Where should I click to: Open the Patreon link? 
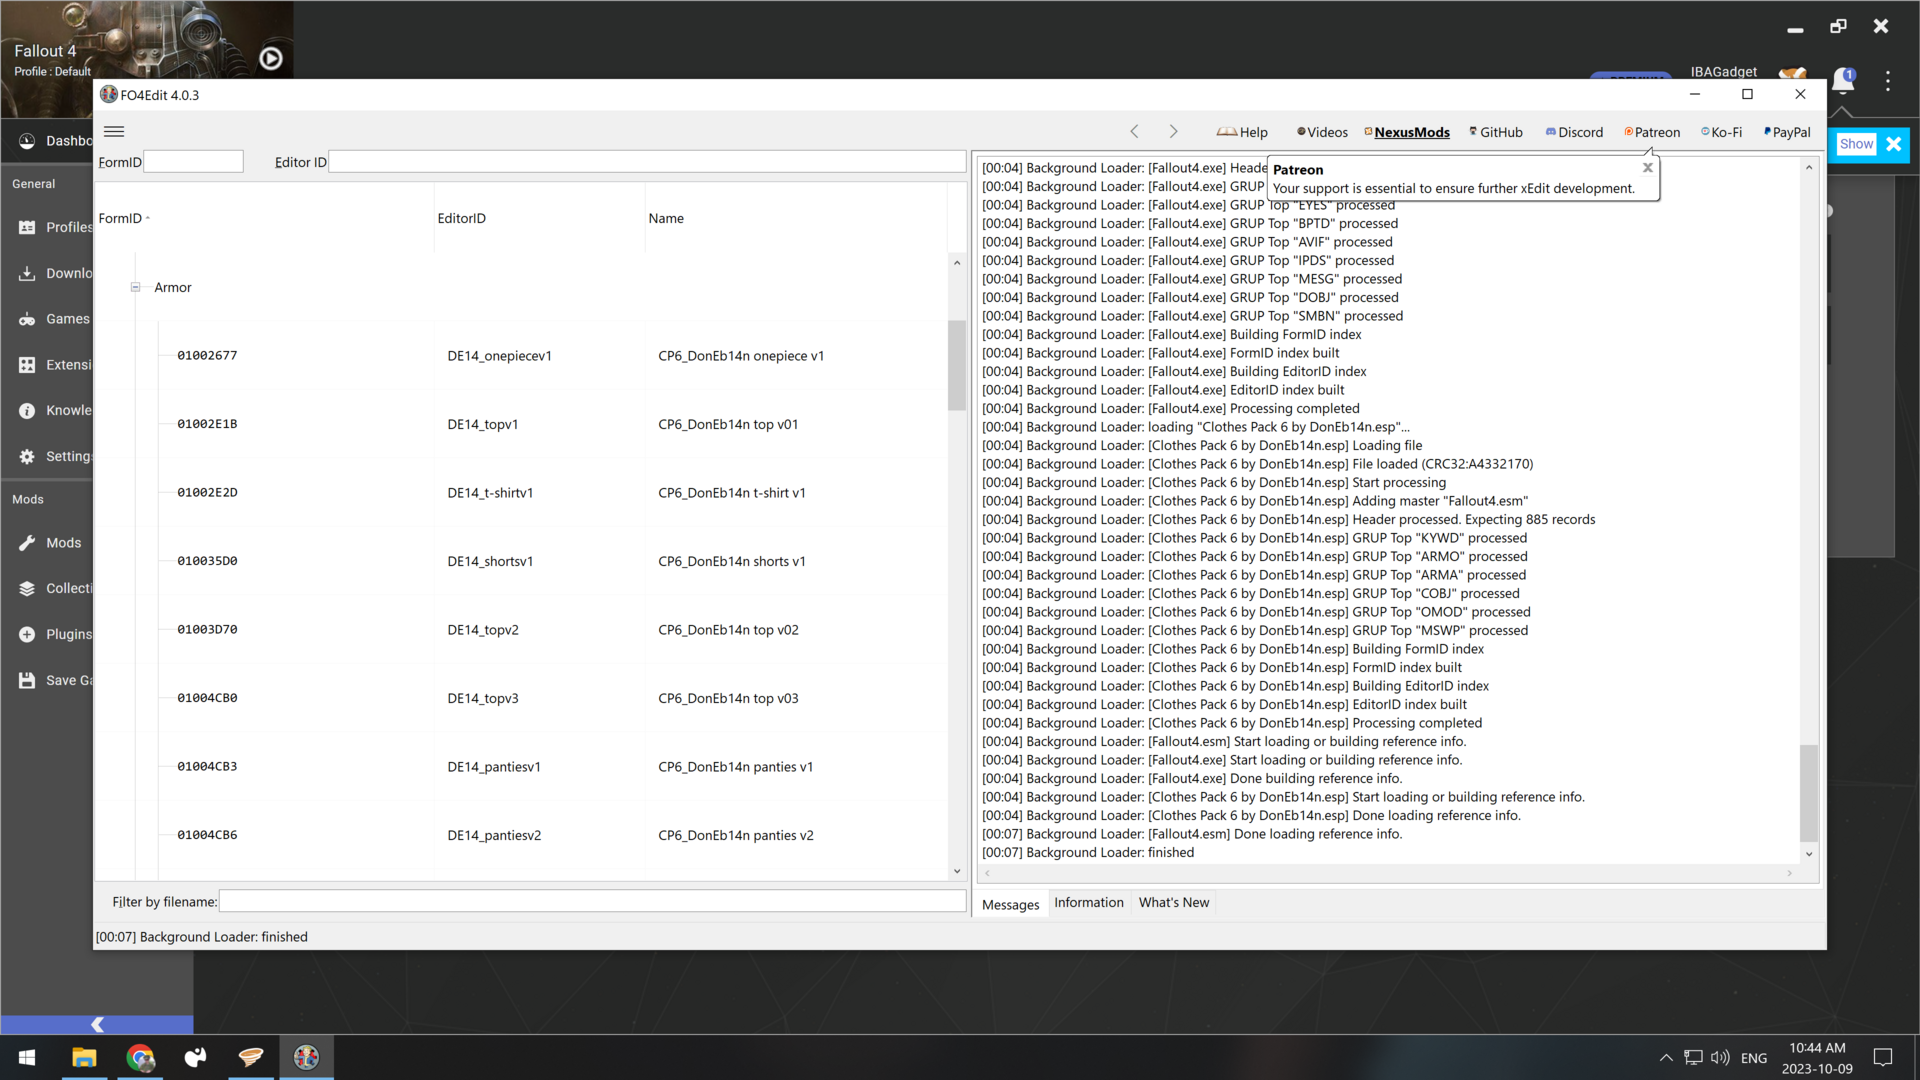coord(1652,132)
